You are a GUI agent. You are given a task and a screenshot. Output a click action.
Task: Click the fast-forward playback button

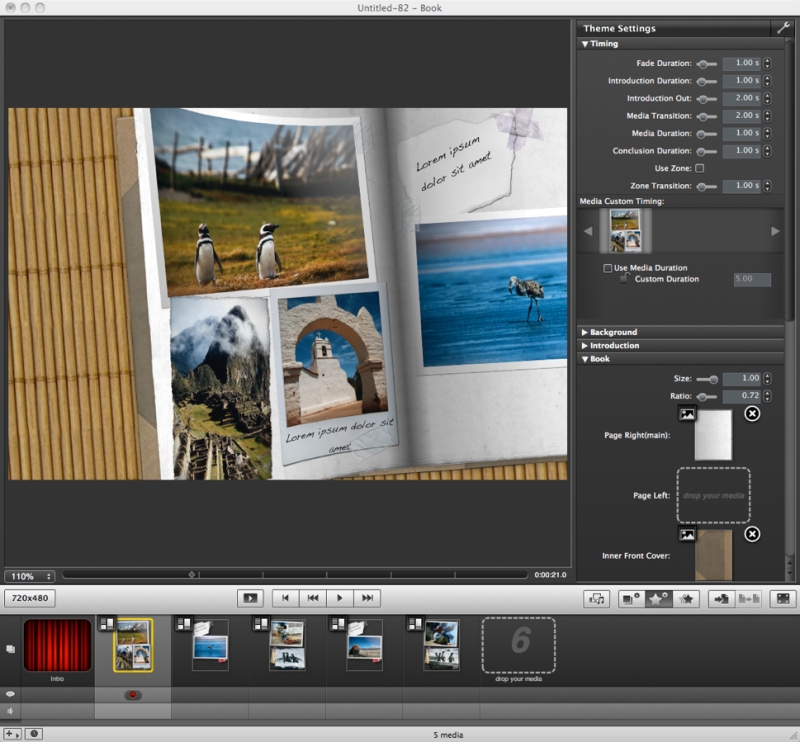tap(367, 598)
